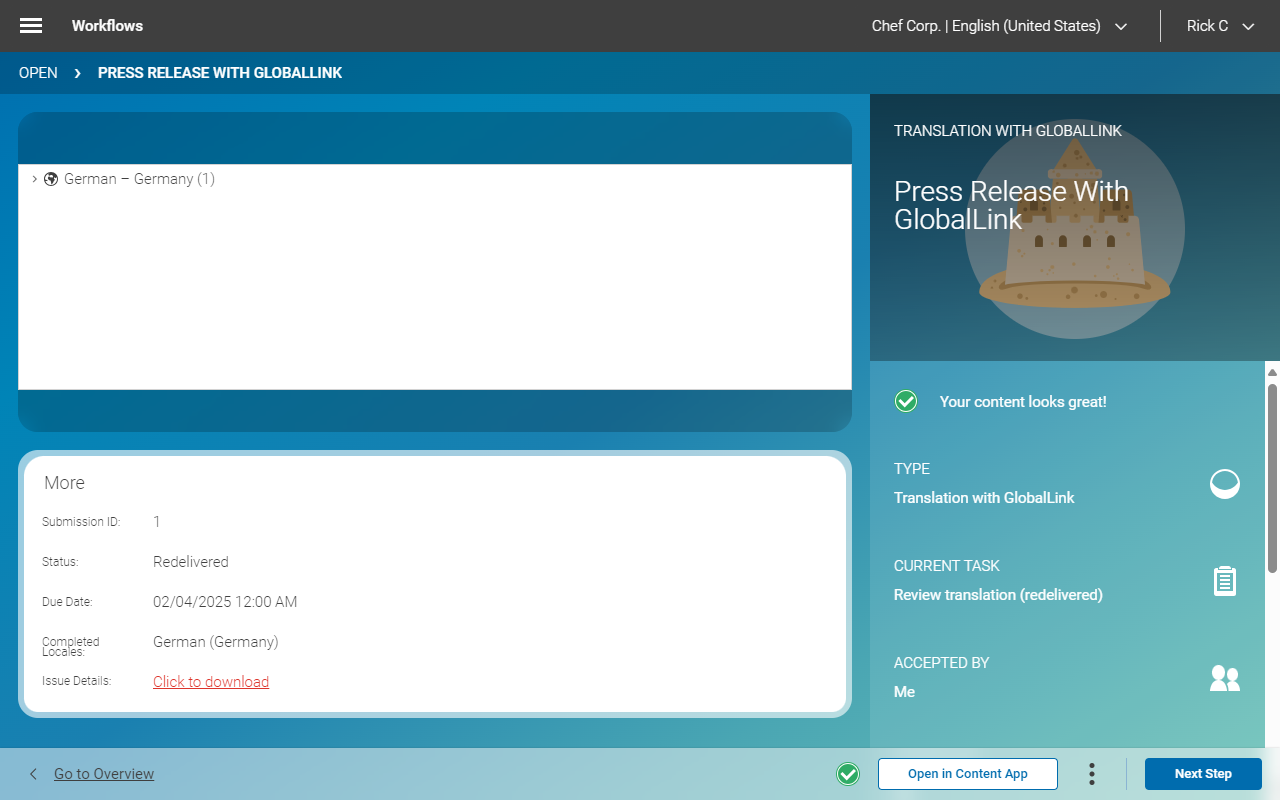Click the green check icon in the bottom bar
1280x800 pixels.
click(848, 773)
